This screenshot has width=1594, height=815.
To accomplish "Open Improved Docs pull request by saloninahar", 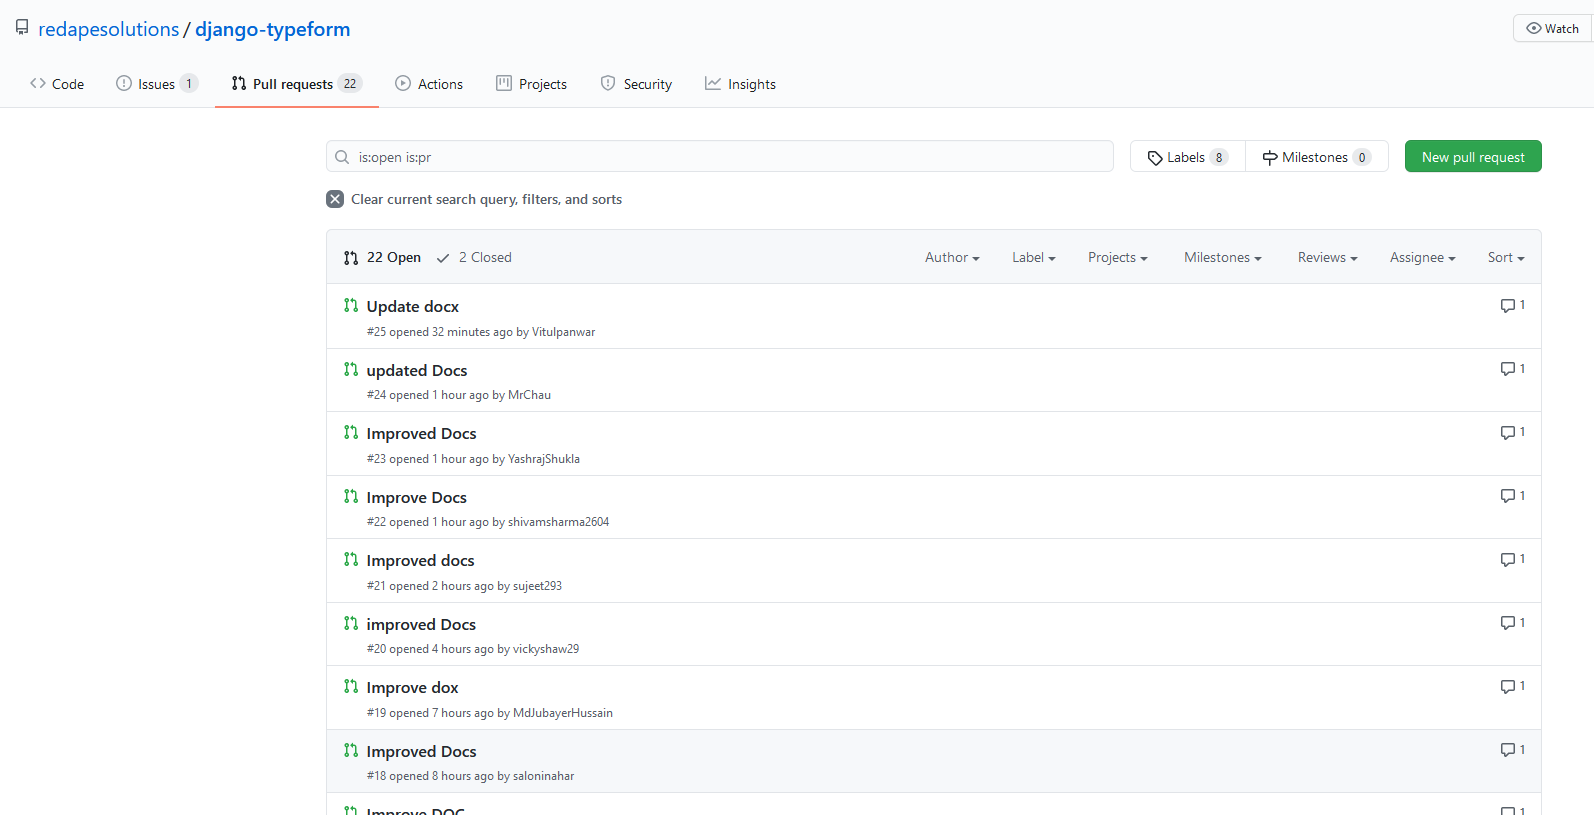I will [x=421, y=751].
